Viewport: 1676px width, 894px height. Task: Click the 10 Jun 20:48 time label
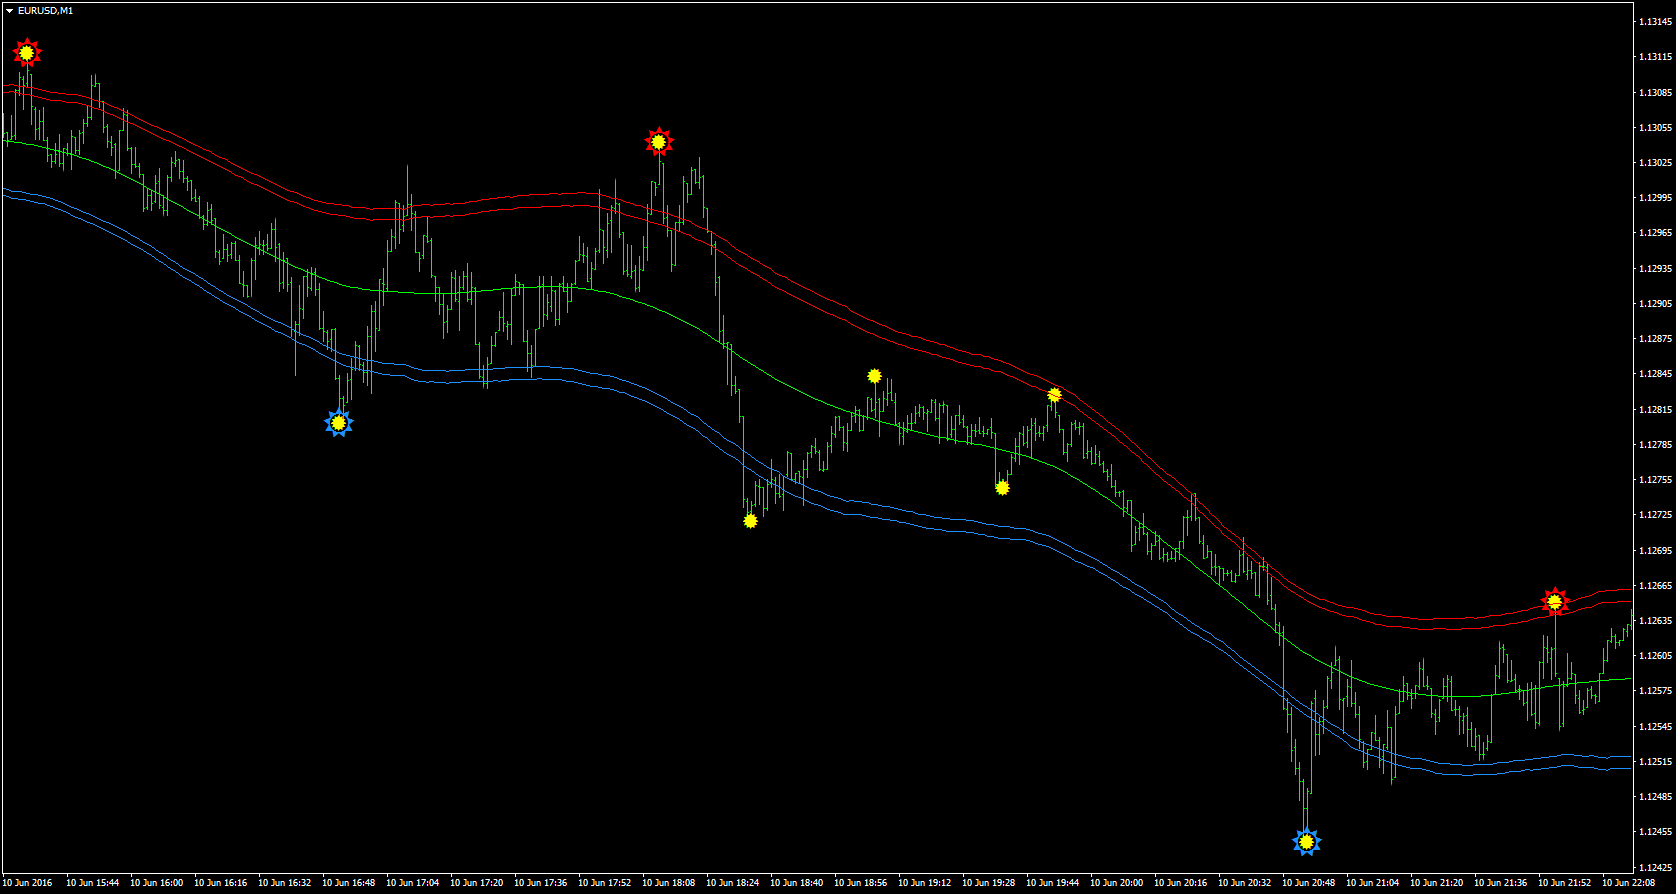coord(1309,883)
